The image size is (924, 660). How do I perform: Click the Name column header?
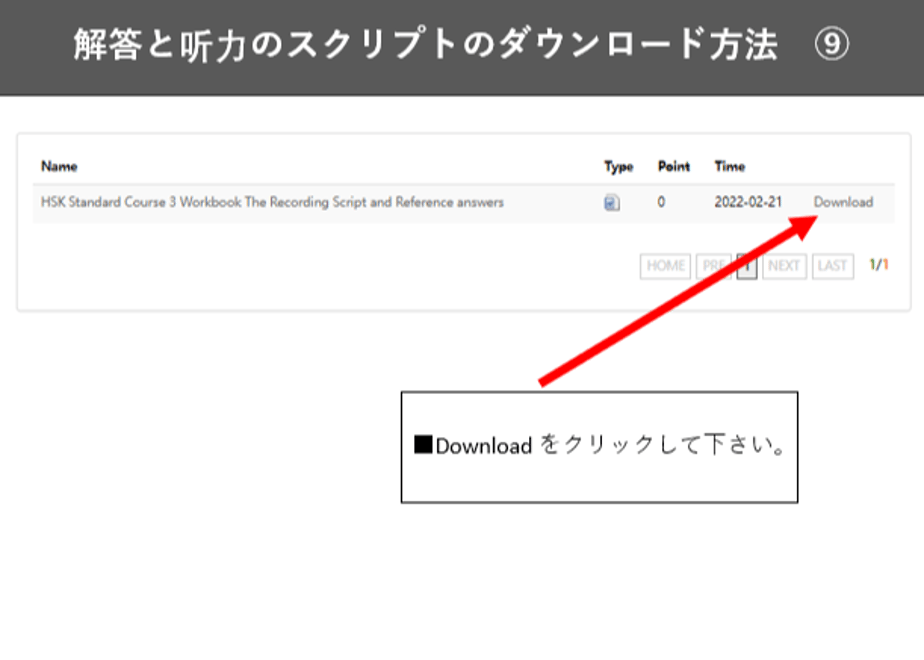click(59, 166)
